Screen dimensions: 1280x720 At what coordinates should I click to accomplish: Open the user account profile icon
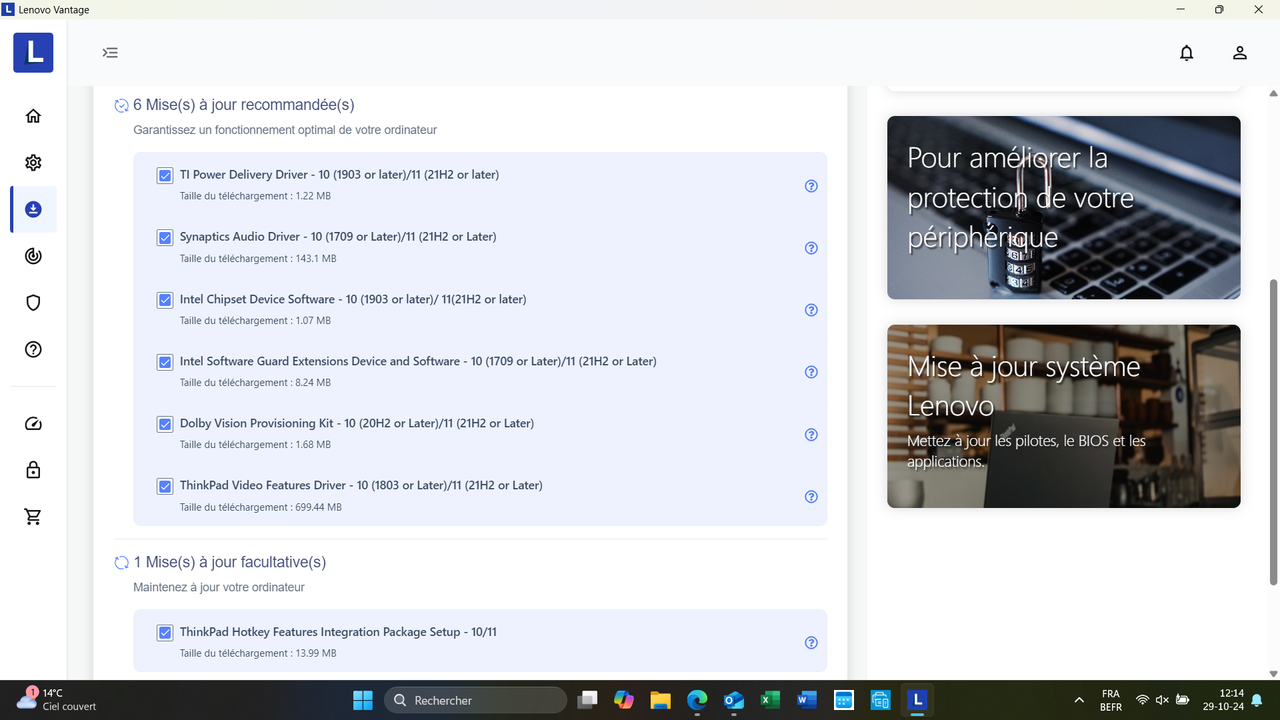1240,53
